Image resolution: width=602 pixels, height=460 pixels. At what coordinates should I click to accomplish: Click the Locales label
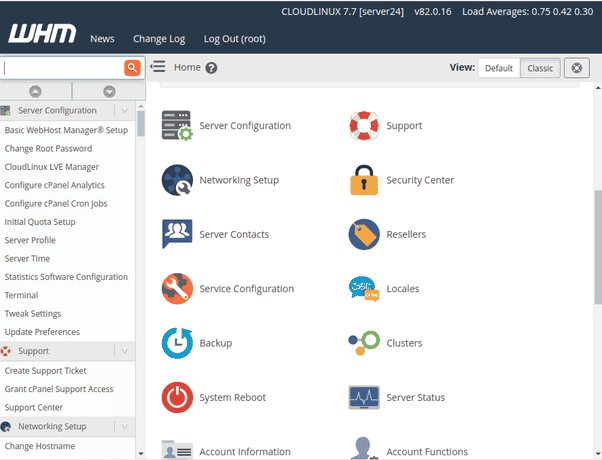[403, 289]
